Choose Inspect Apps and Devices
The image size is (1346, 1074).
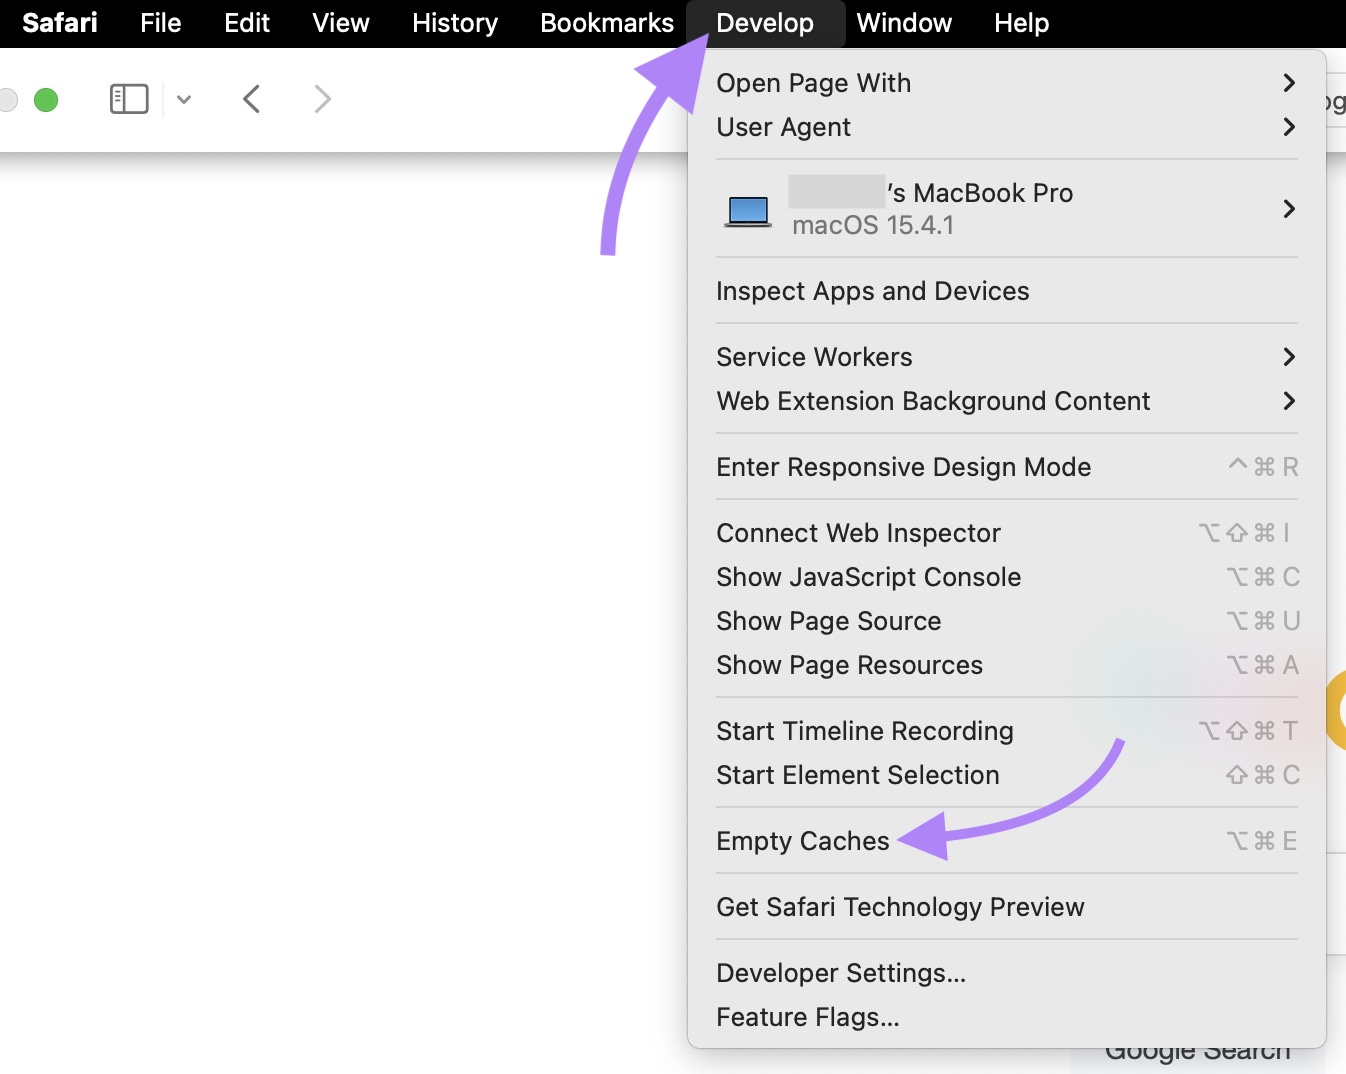coord(872,291)
